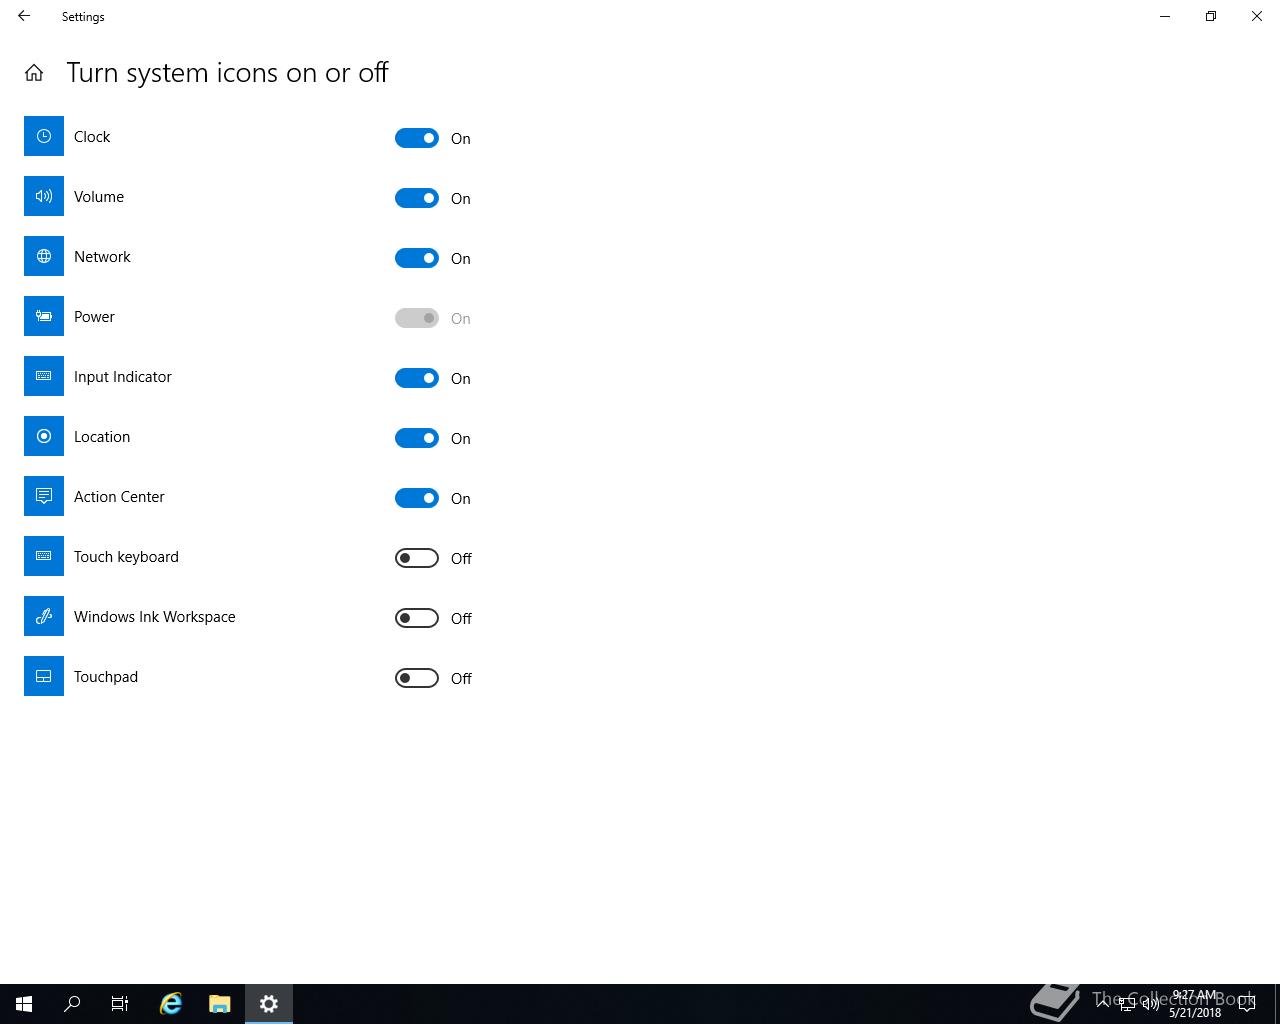Click the Power battery tile icon

tap(44, 316)
